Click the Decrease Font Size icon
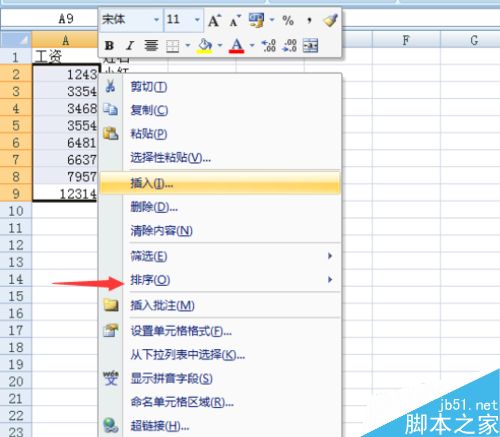The image size is (500, 437). pos(235,21)
